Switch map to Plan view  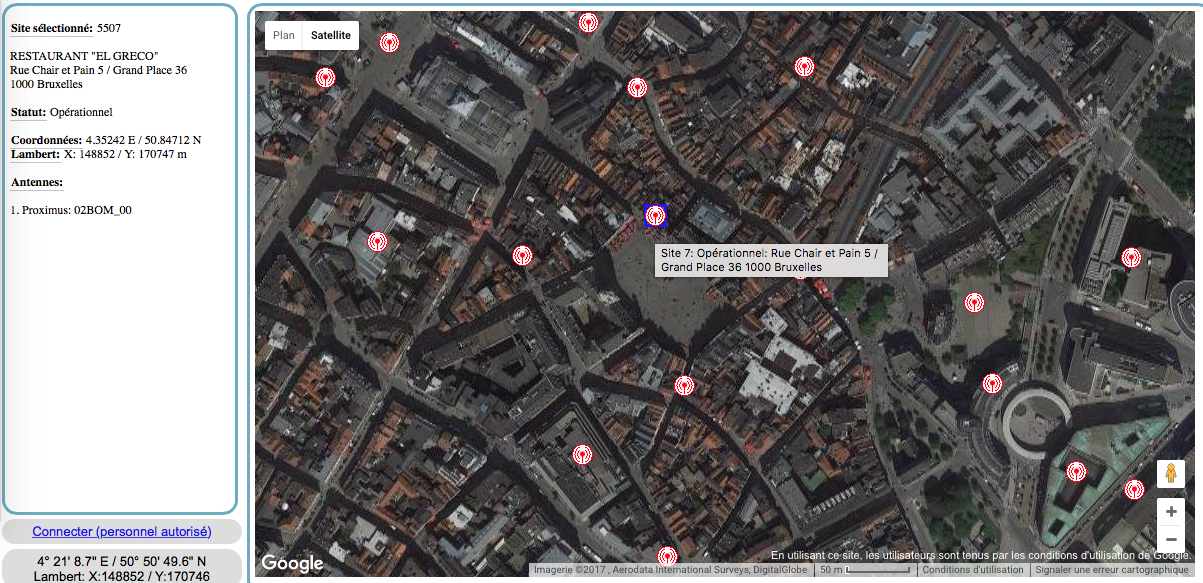[284, 35]
